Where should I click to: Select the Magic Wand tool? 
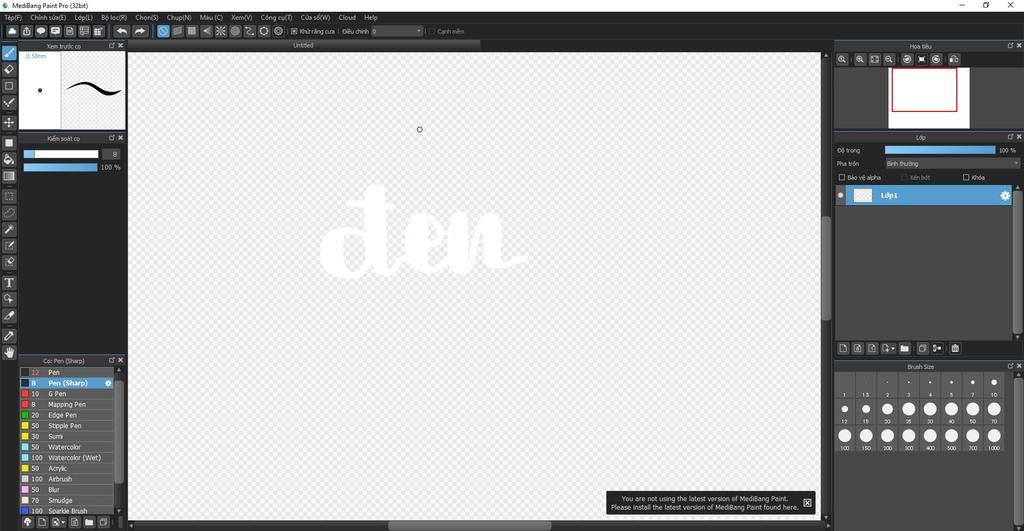[9, 229]
